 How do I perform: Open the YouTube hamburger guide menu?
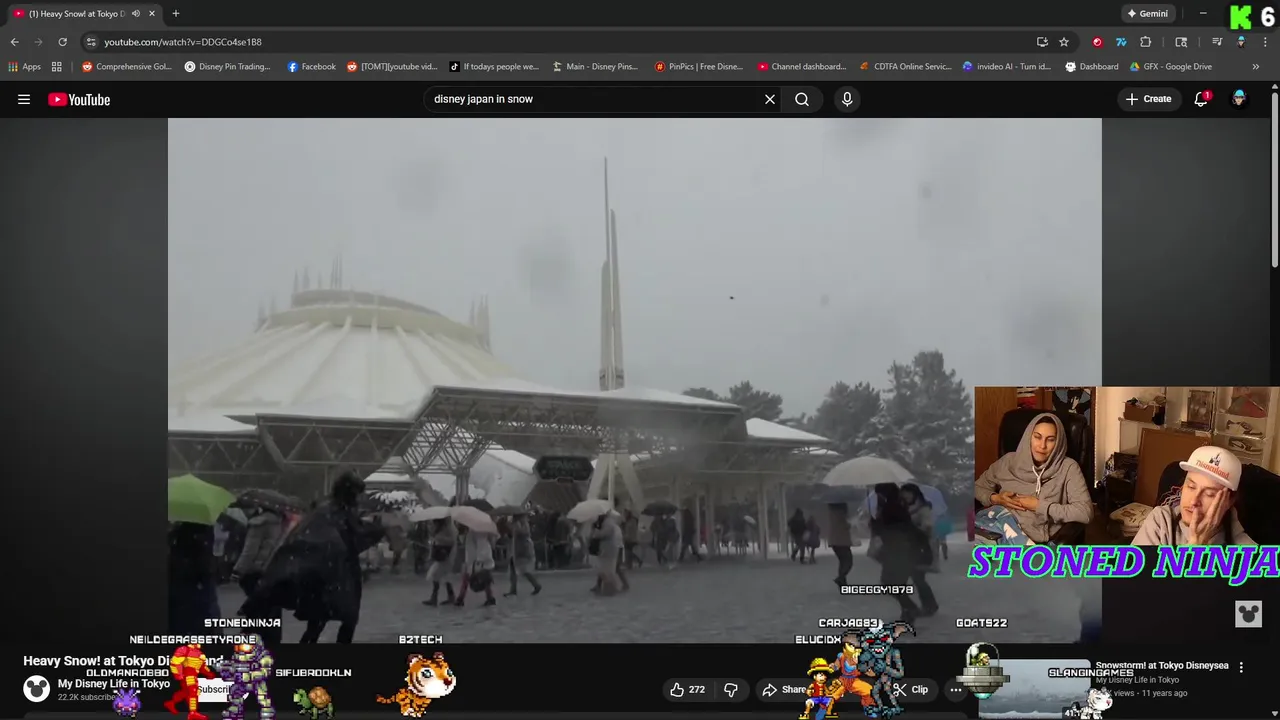(x=24, y=99)
